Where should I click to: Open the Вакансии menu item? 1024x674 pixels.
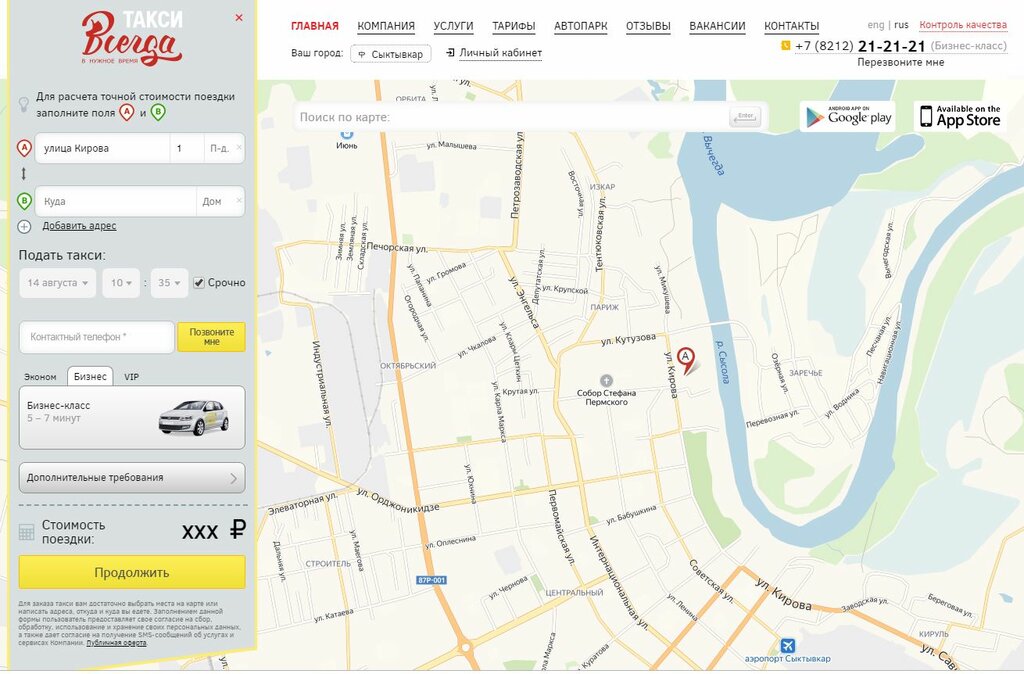pyautogui.click(x=717, y=26)
